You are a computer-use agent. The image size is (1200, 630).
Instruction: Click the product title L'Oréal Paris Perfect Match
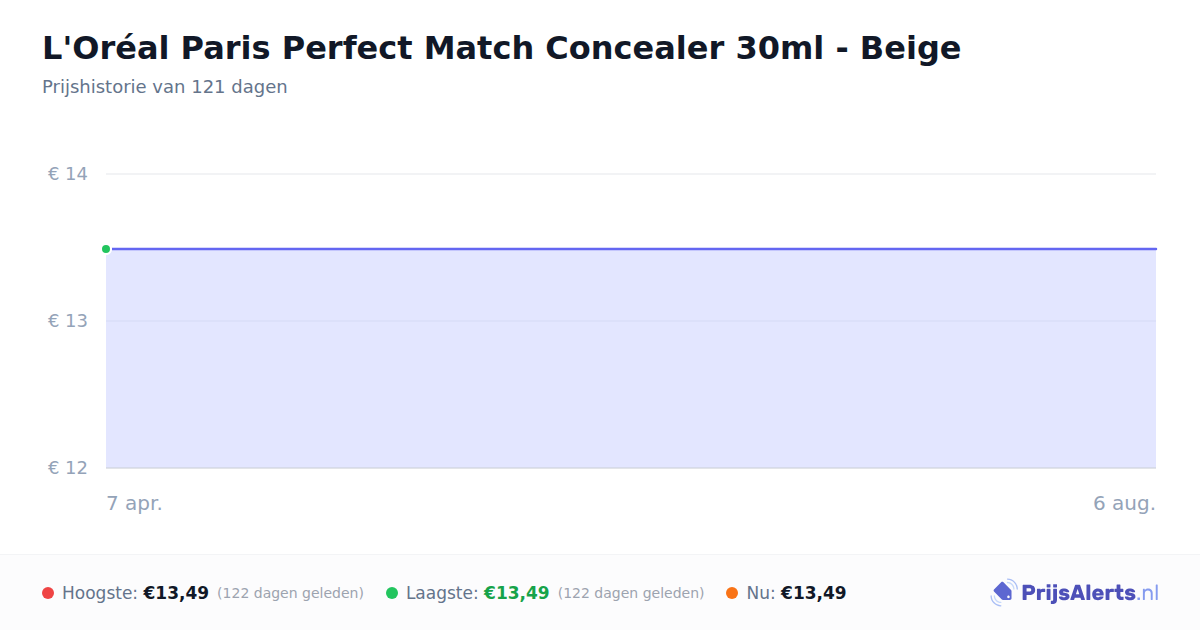[501, 47]
